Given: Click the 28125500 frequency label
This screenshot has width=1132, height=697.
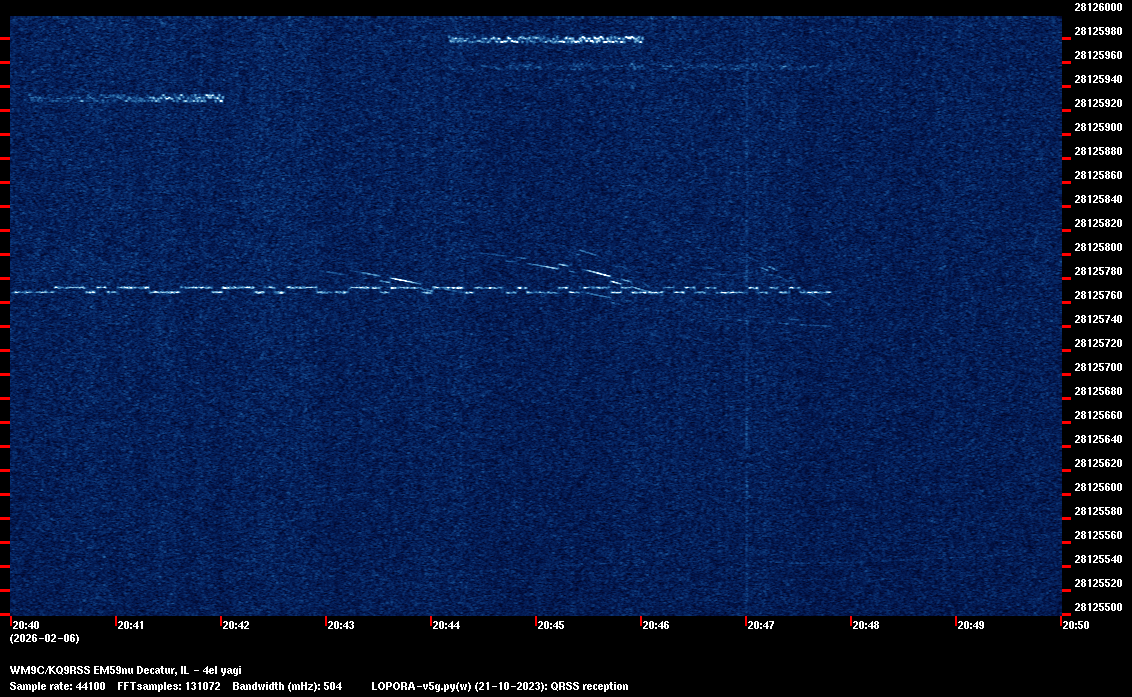Looking at the screenshot, I should coord(1097,607).
